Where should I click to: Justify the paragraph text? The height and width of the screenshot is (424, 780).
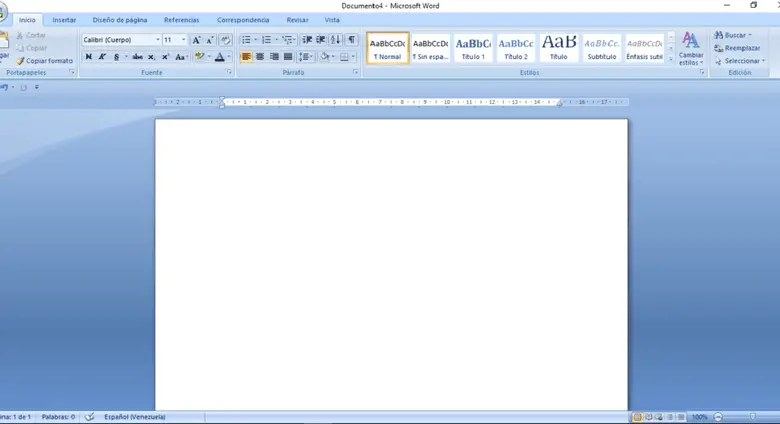pos(288,57)
